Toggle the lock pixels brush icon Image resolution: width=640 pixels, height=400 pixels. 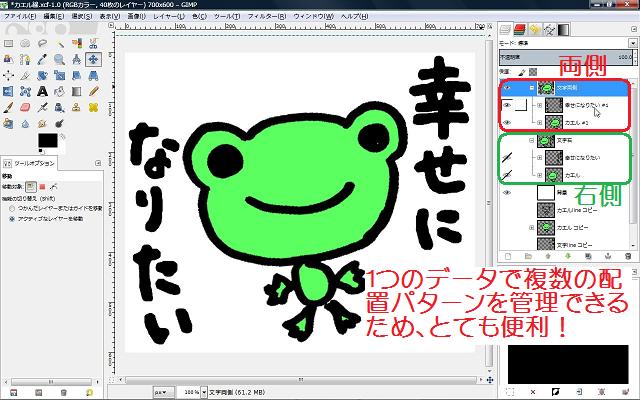click(522, 72)
